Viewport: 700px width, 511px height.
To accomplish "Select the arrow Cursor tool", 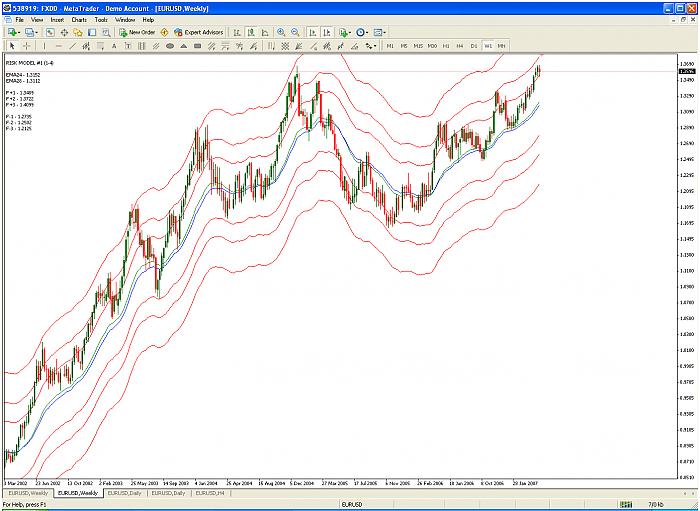I will 12,46.
